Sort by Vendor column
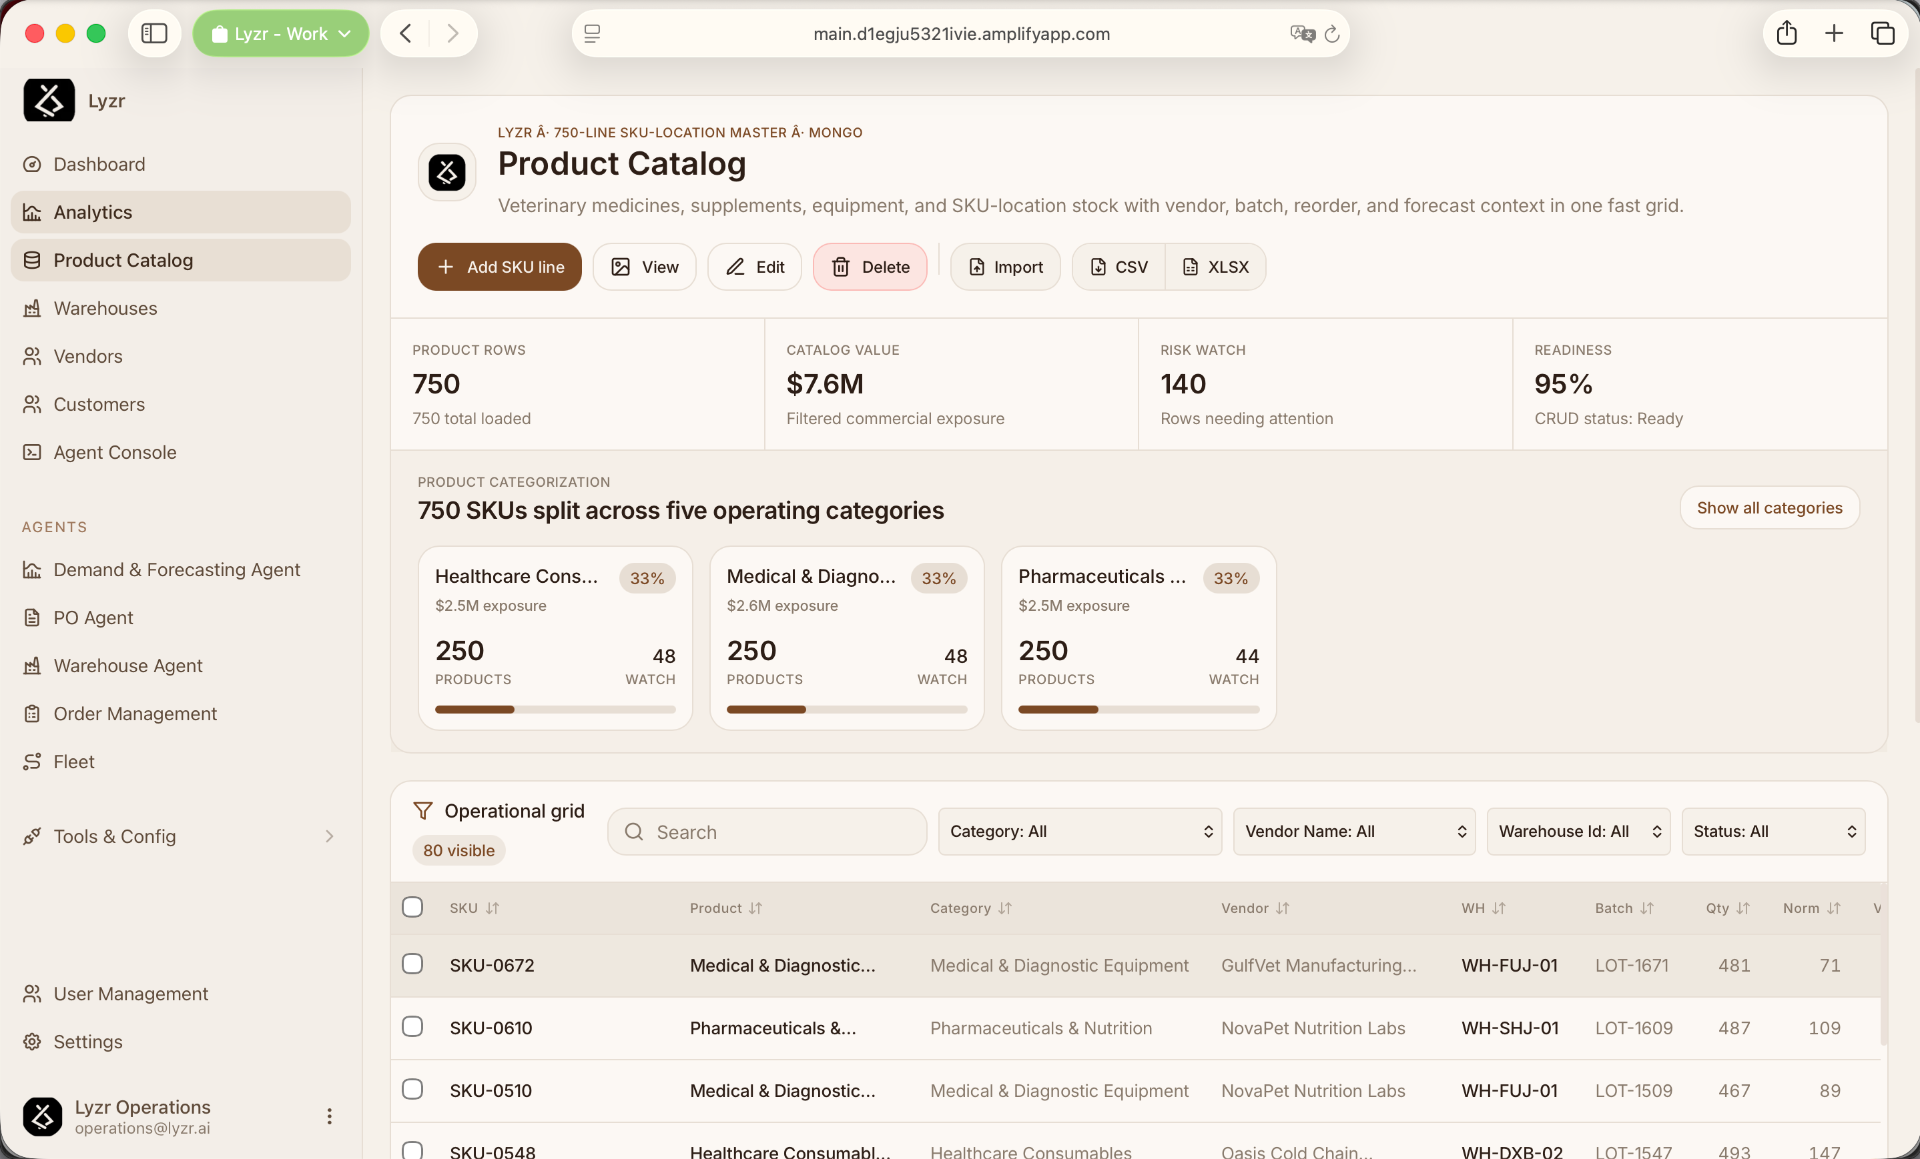 (x=1255, y=908)
